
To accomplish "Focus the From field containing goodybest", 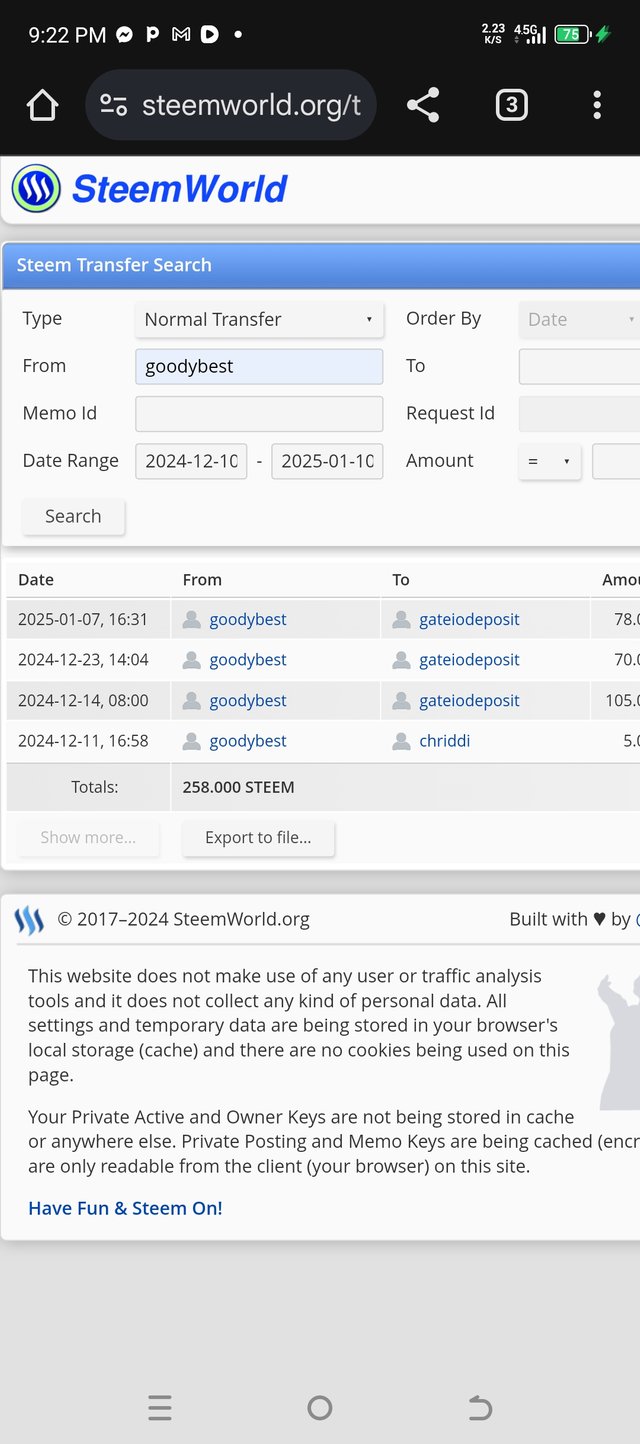I will click(259, 366).
